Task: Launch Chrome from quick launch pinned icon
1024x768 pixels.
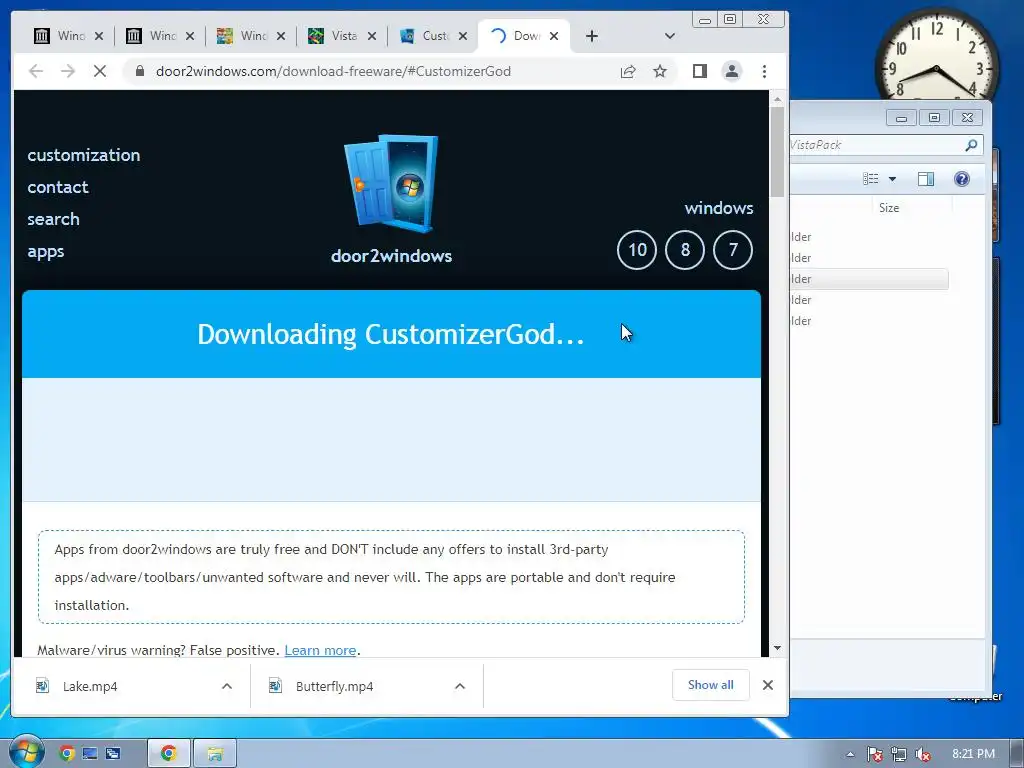Action: (66, 754)
